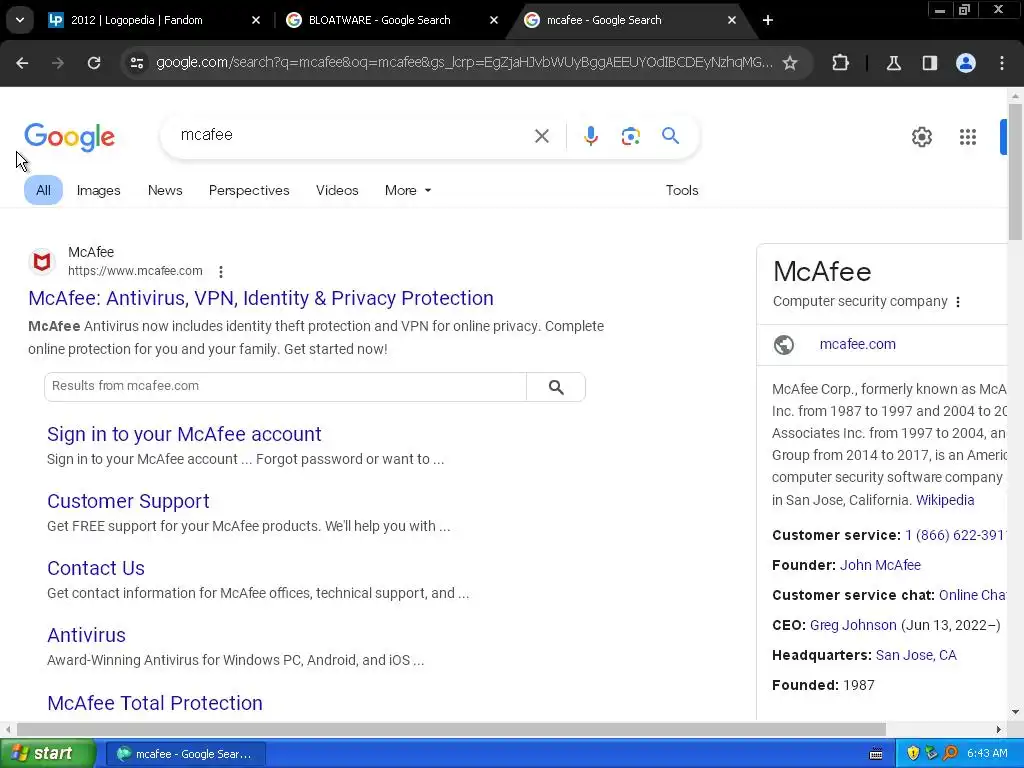This screenshot has height=768, width=1024.
Task: Bookmark this page with the star icon
Action: point(790,63)
